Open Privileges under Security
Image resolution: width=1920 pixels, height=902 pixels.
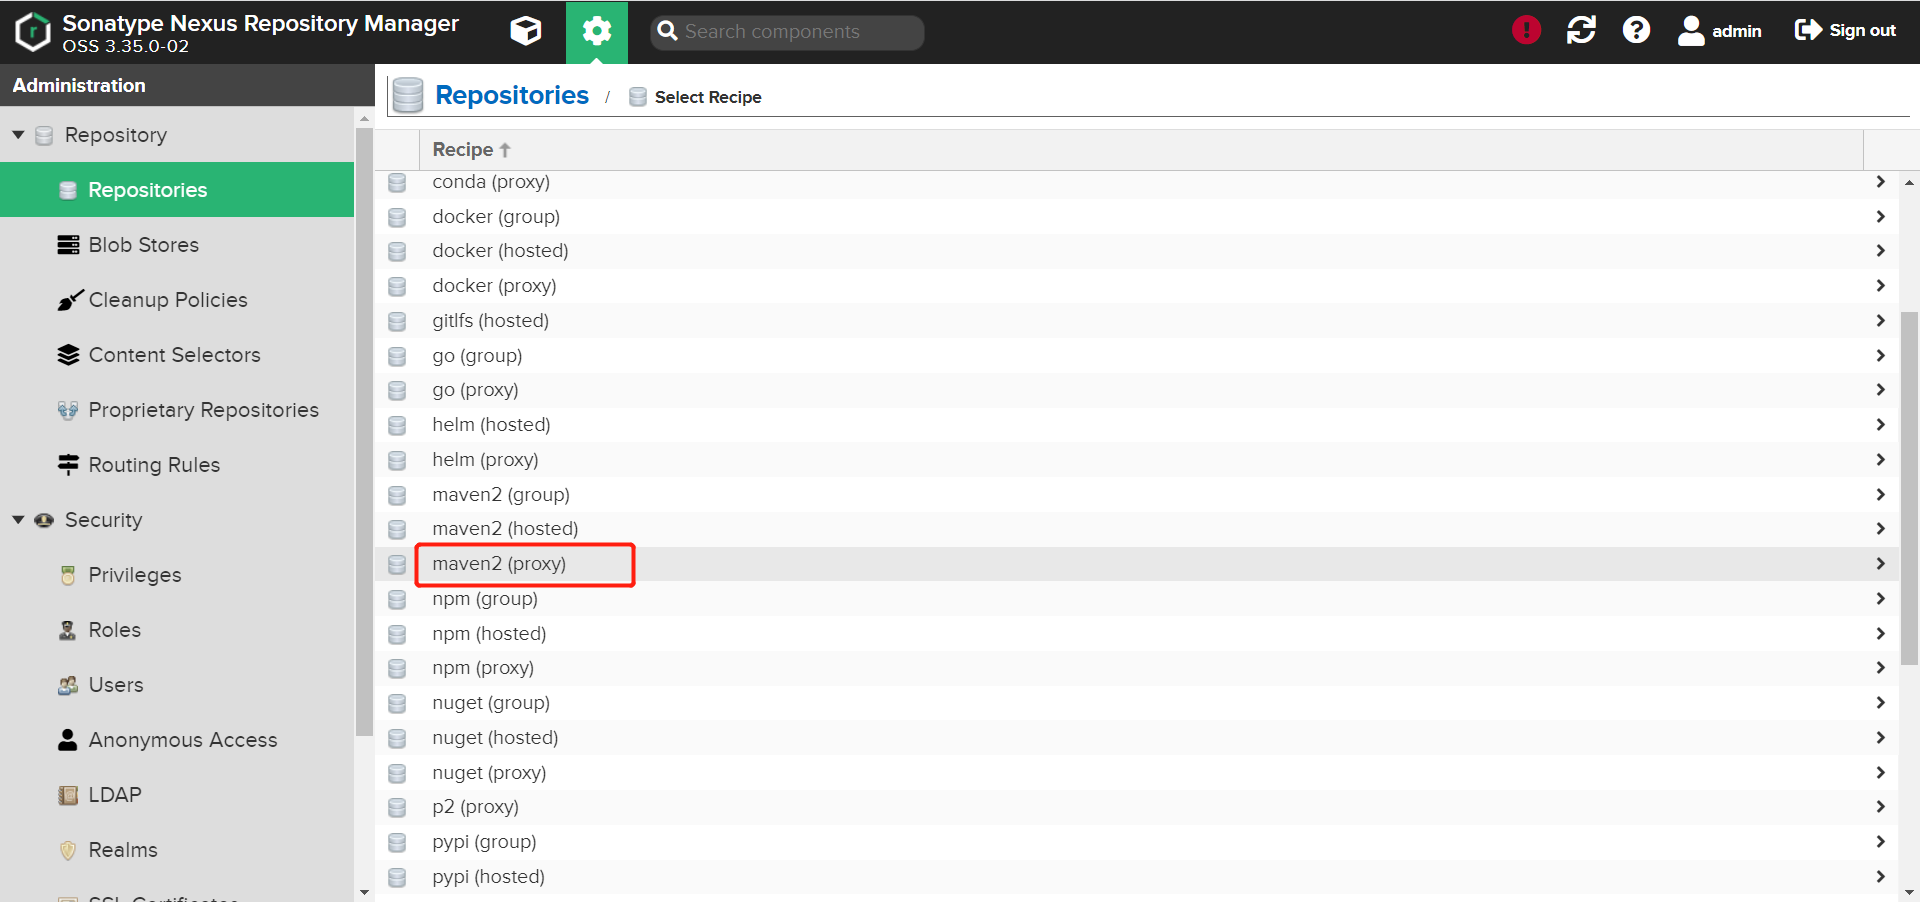[x=177, y=574]
